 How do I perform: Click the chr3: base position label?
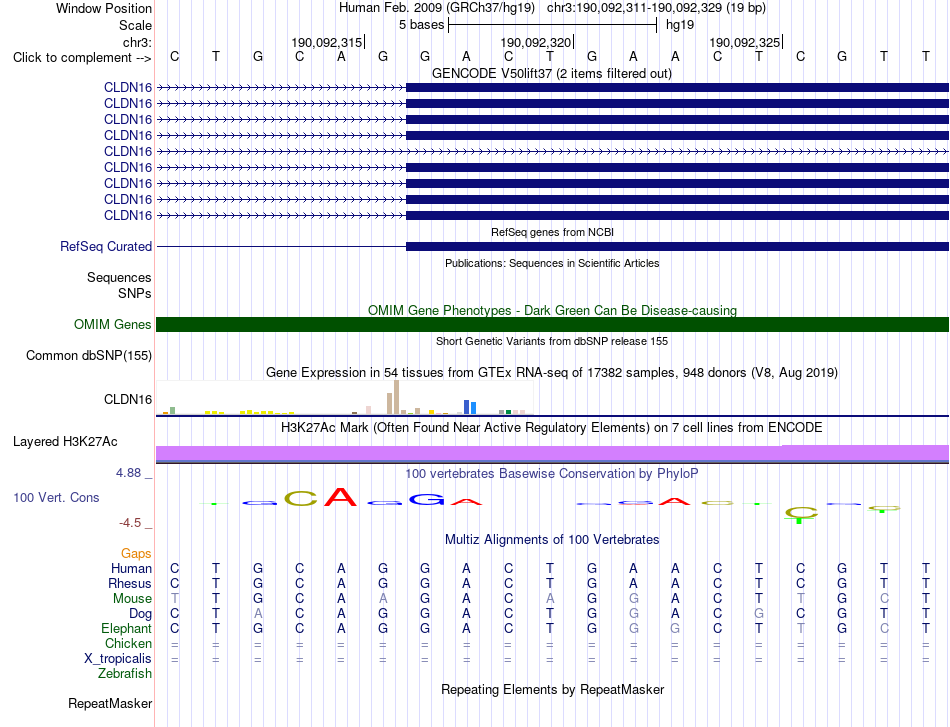click(x=137, y=42)
